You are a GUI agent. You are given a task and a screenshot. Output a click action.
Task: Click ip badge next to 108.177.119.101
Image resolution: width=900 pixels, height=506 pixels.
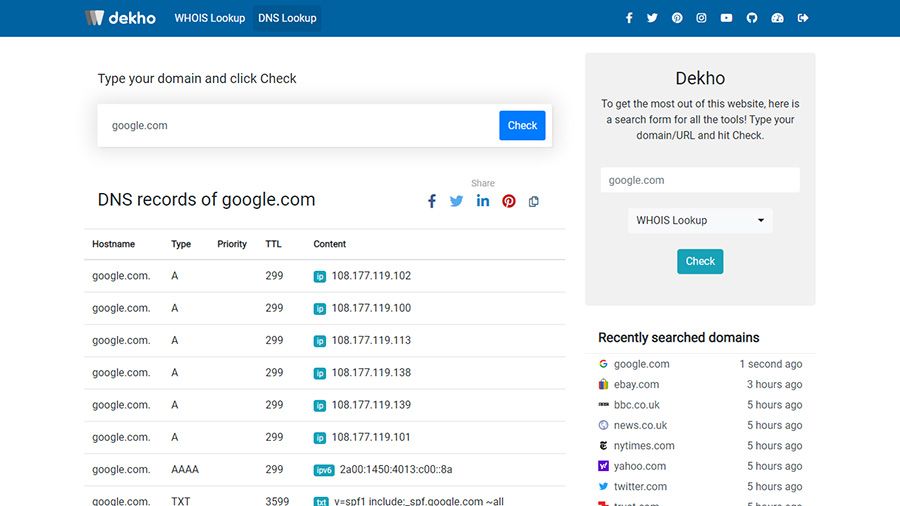[320, 438]
